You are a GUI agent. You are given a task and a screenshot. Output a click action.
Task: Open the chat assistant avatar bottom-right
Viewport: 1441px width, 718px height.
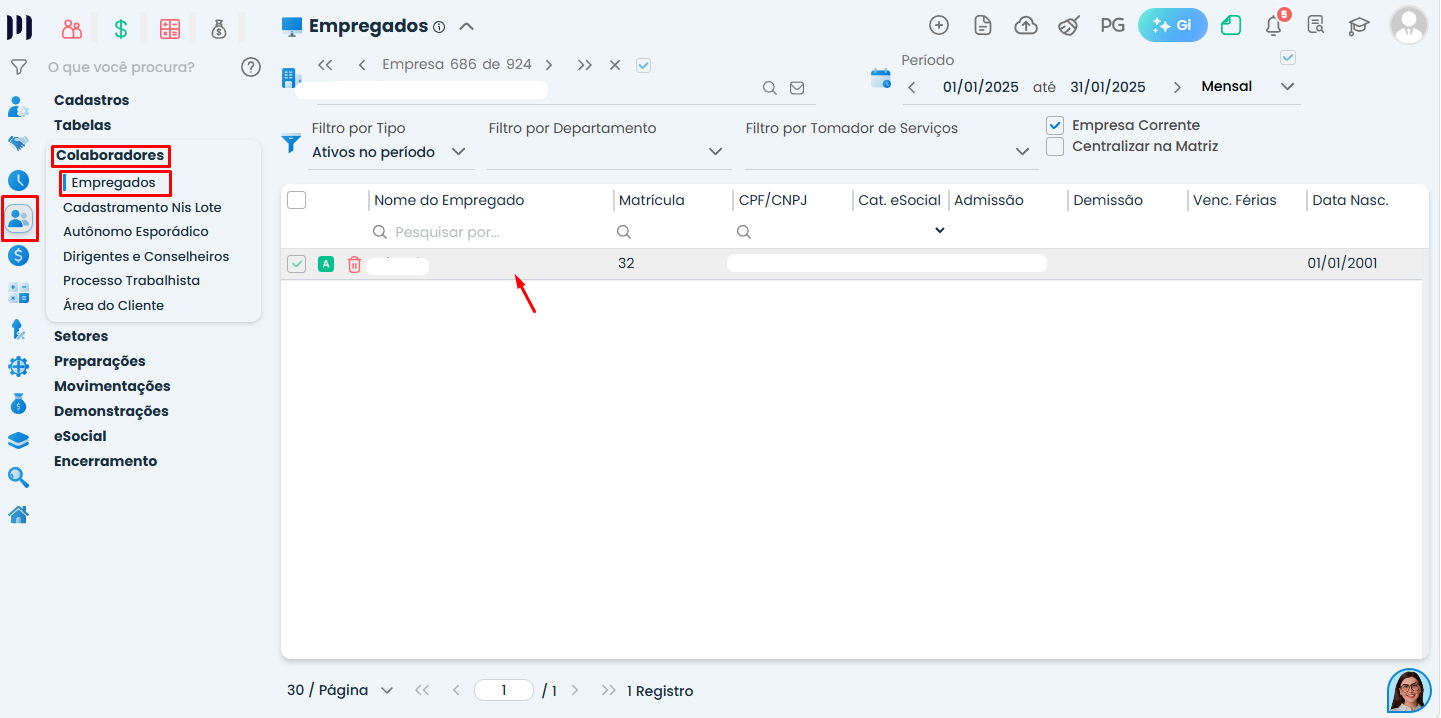coord(1409,690)
